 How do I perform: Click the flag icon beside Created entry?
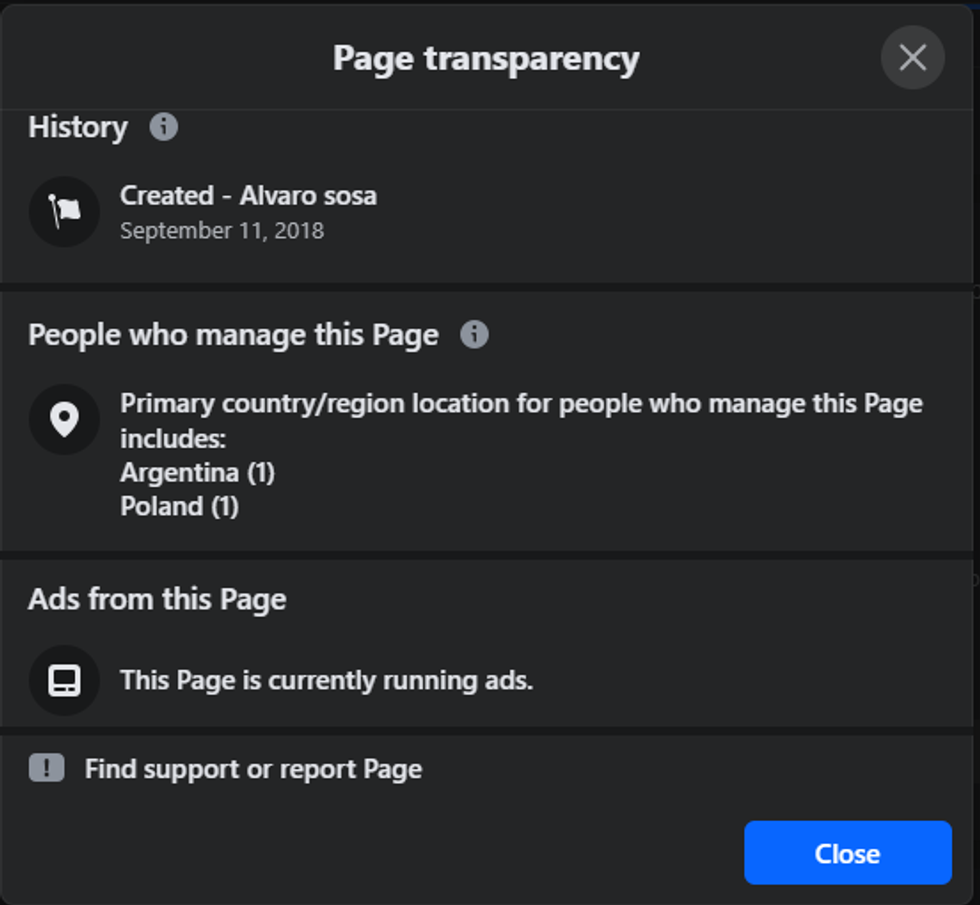[x=65, y=211]
